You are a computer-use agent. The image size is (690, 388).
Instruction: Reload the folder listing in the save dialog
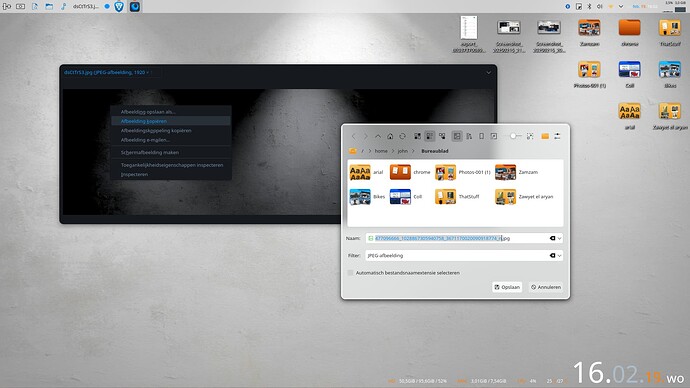[402, 136]
